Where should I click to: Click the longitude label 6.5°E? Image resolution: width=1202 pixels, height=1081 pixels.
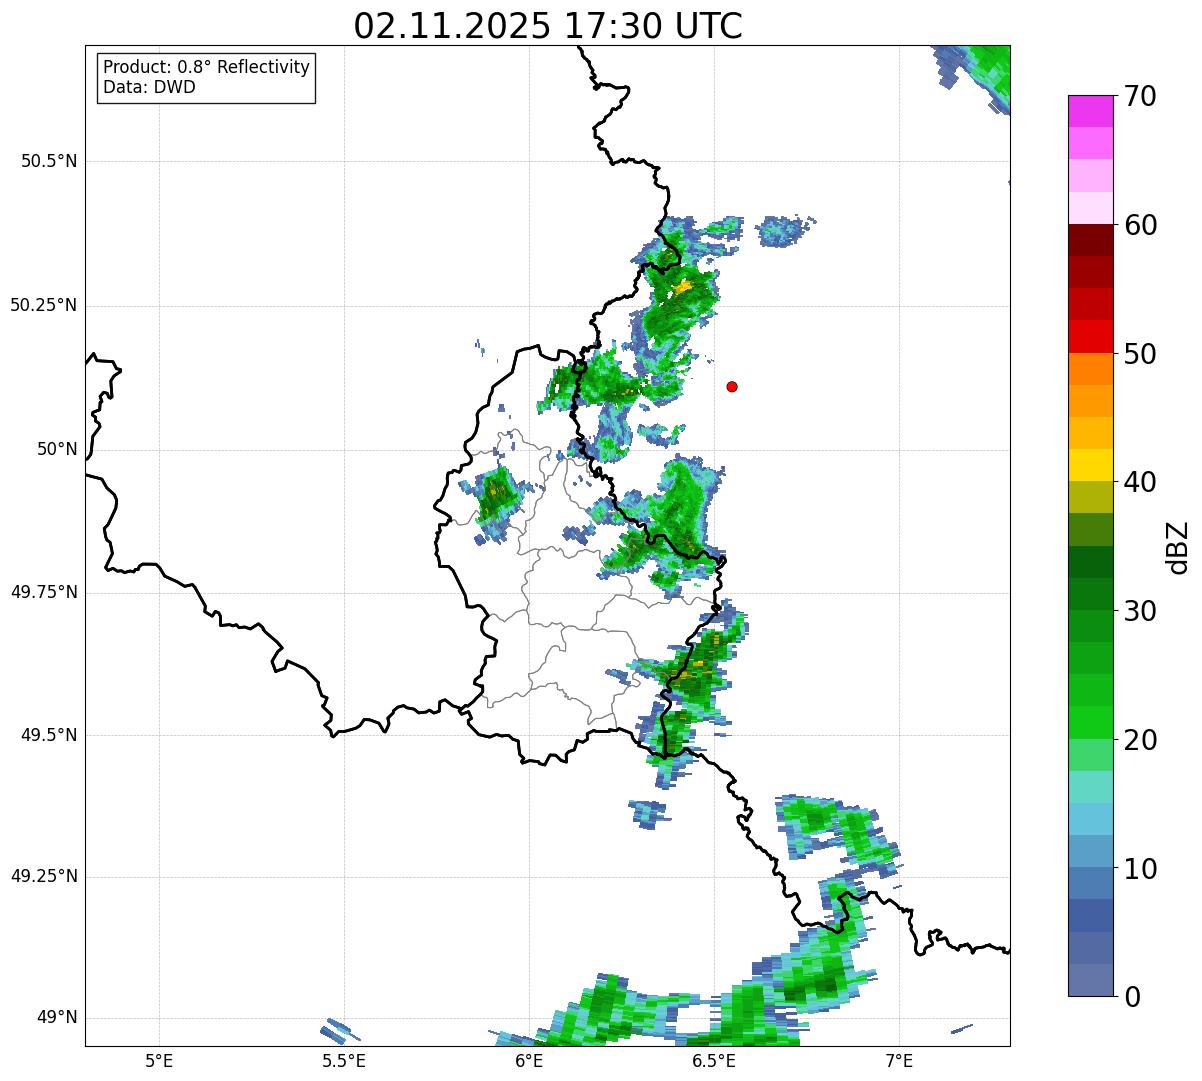(x=714, y=1060)
